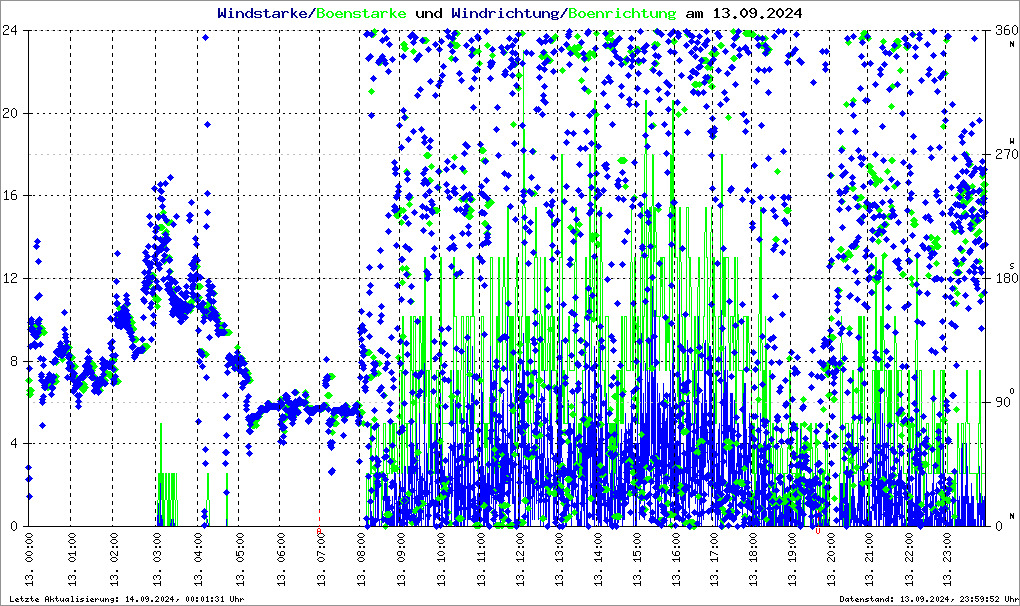Screen dimensions: 1020x606
Task: Click the time label '13. 04:00'
Action: (x=198, y=560)
